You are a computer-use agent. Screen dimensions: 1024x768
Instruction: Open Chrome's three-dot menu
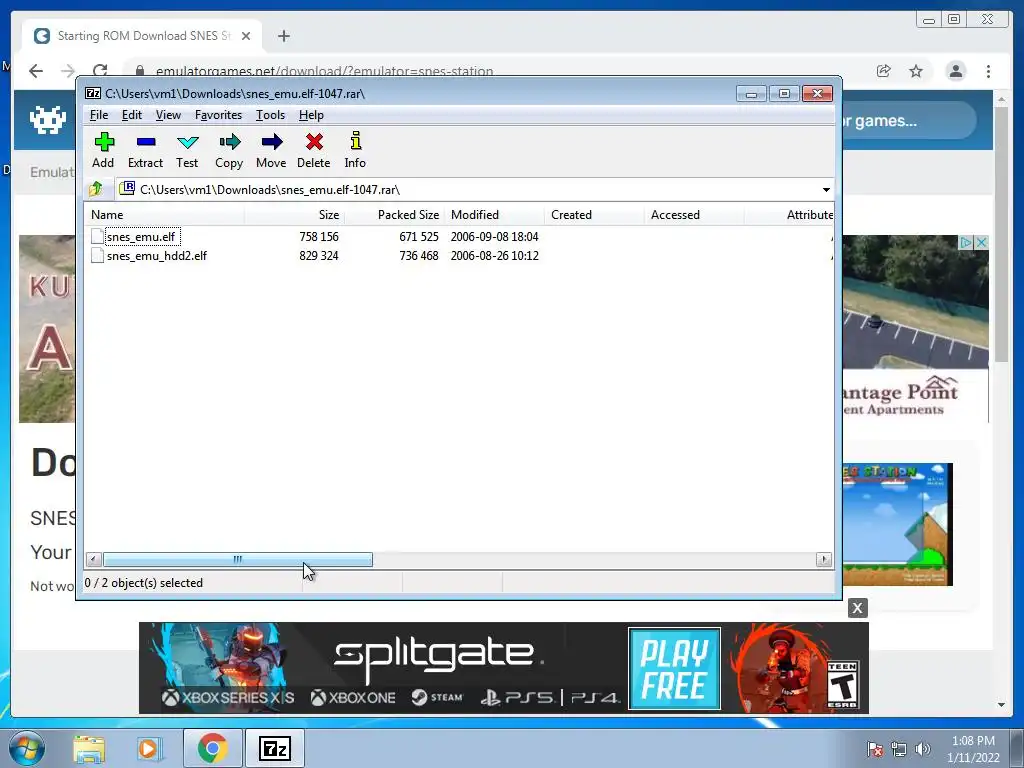pyautogui.click(x=988, y=71)
